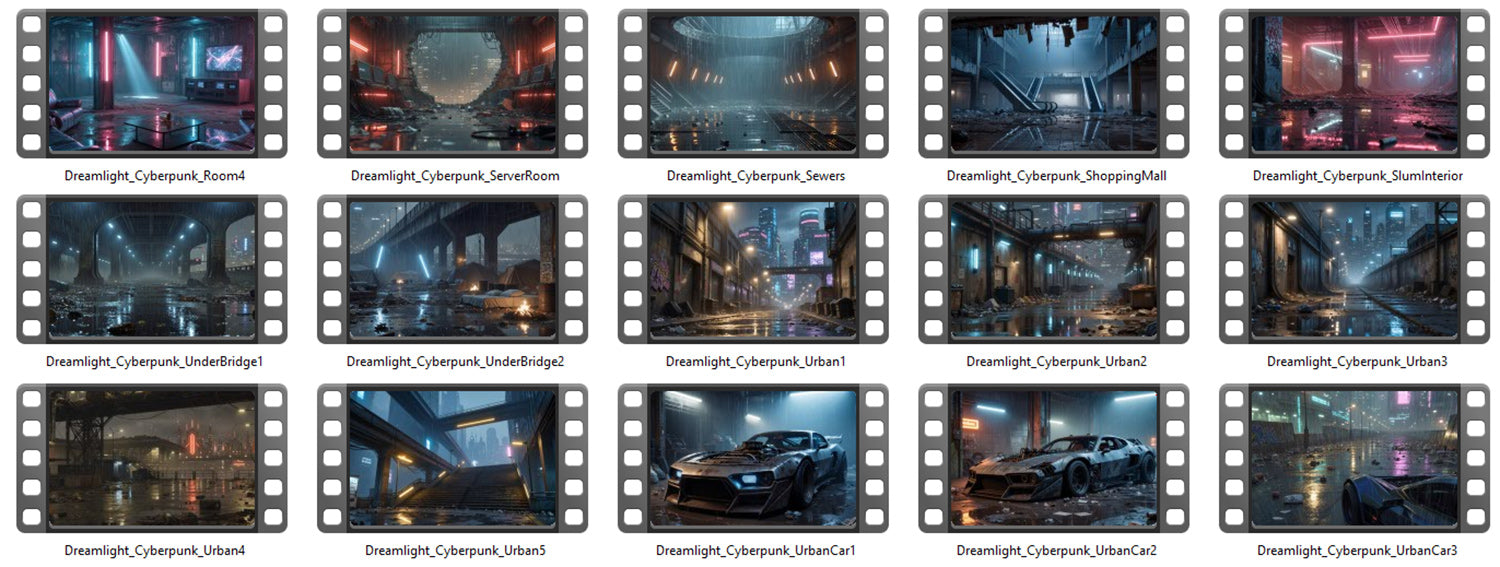Image resolution: width=1500 pixels, height=567 pixels.
Task: Select the UnderBridge2 campfire video icon
Action: [x=453, y=270]
